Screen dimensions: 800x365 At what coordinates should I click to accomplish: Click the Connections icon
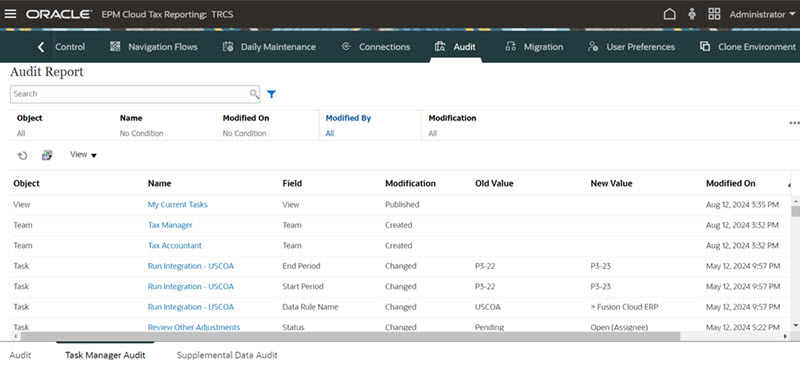345,46
